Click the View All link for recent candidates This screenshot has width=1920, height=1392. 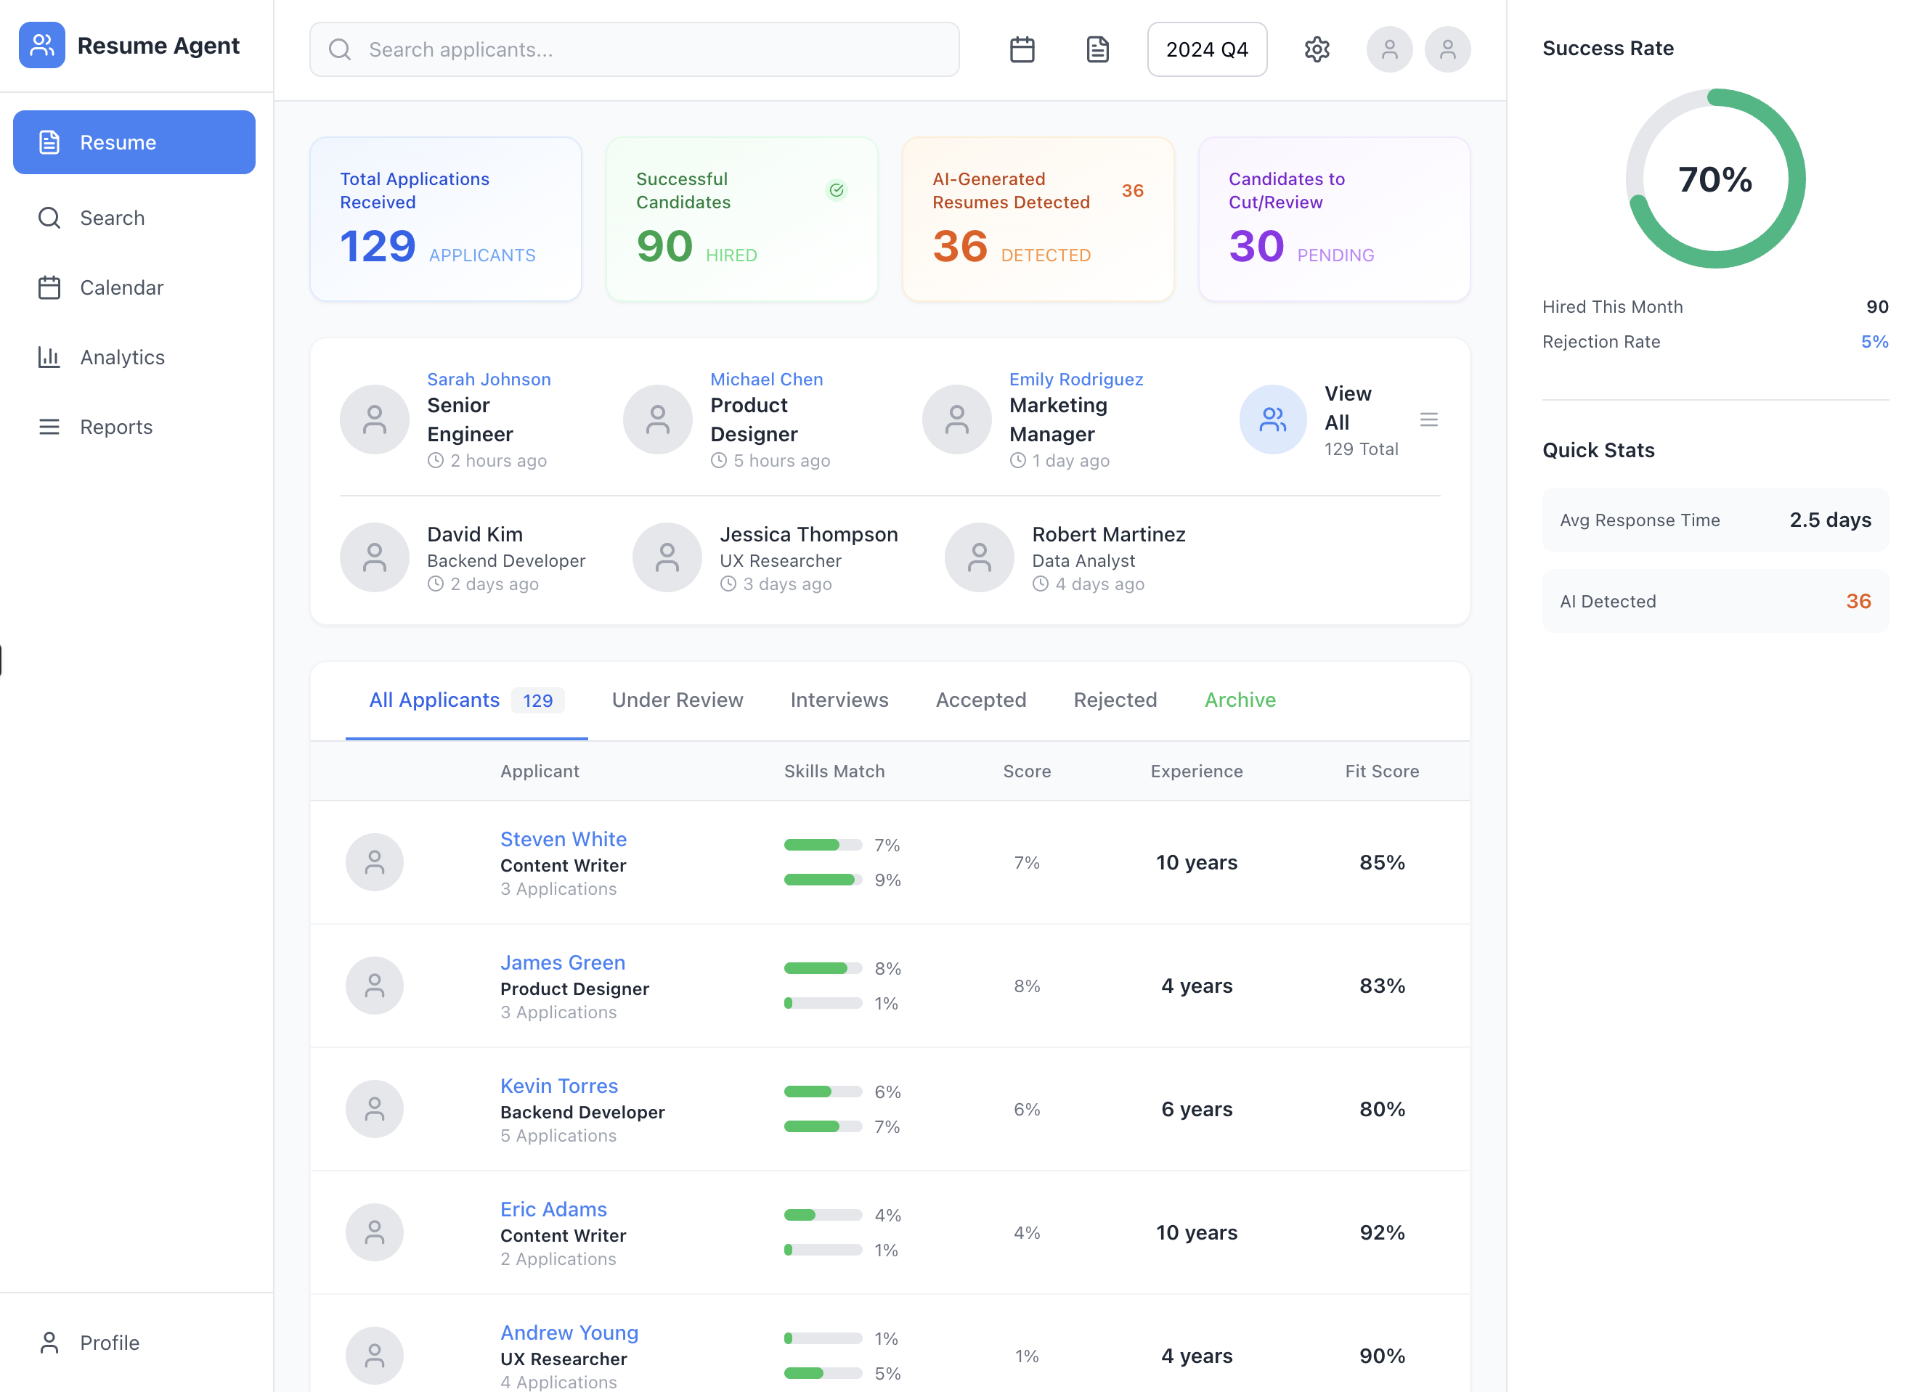(1347, 407)
